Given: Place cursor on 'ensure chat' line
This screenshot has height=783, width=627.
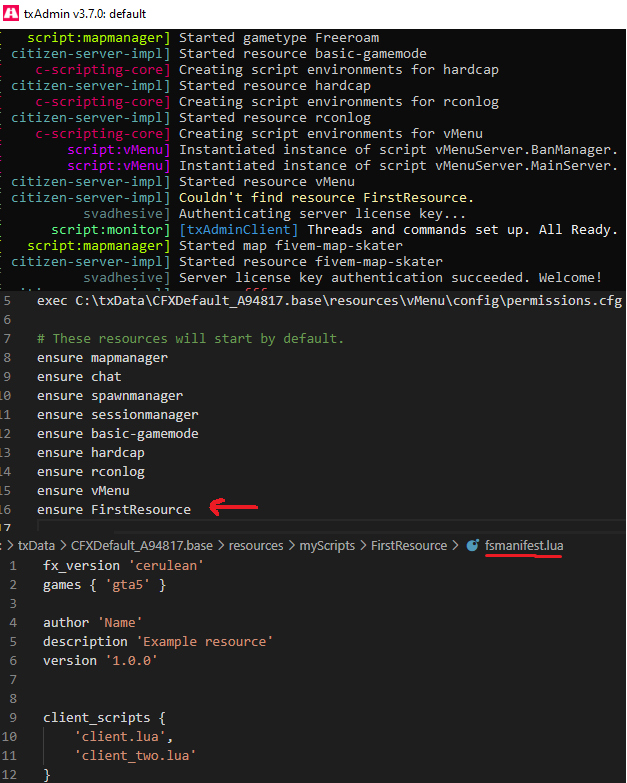Looking at the screenshot, I should pyautogui.click(x=79, y=377).
